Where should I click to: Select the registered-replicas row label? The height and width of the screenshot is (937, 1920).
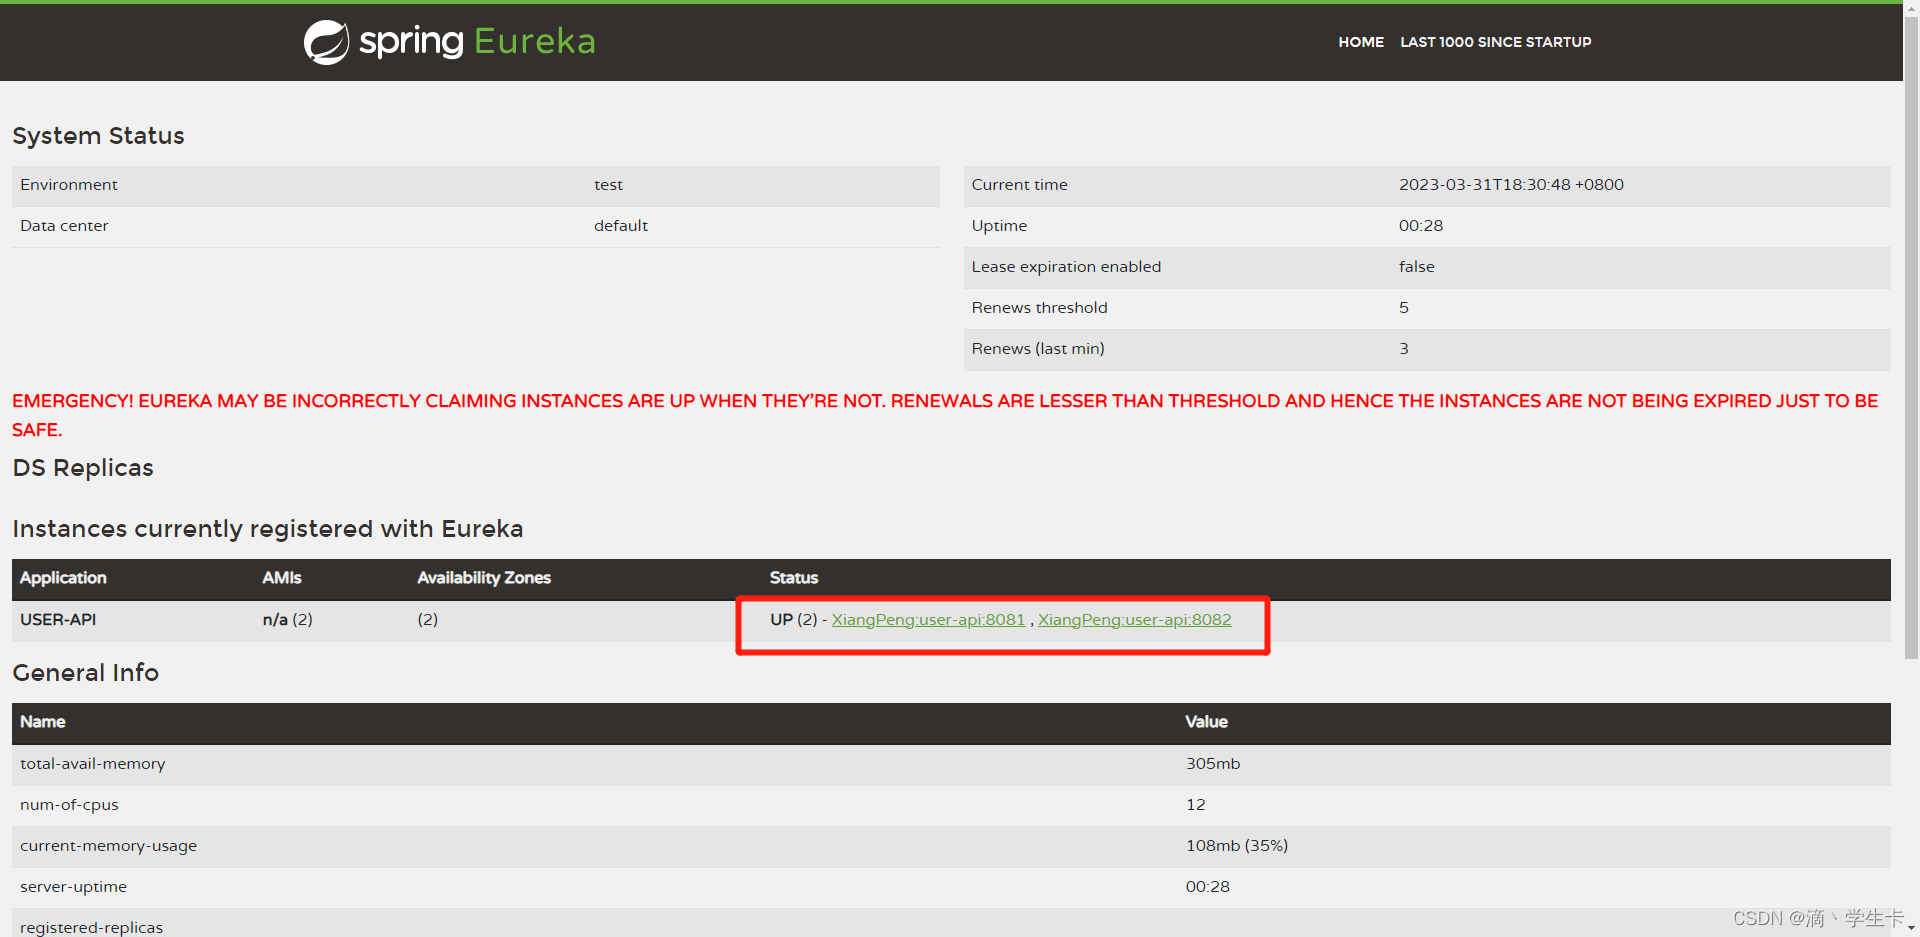pyautogui.click(x=91, y=928)
